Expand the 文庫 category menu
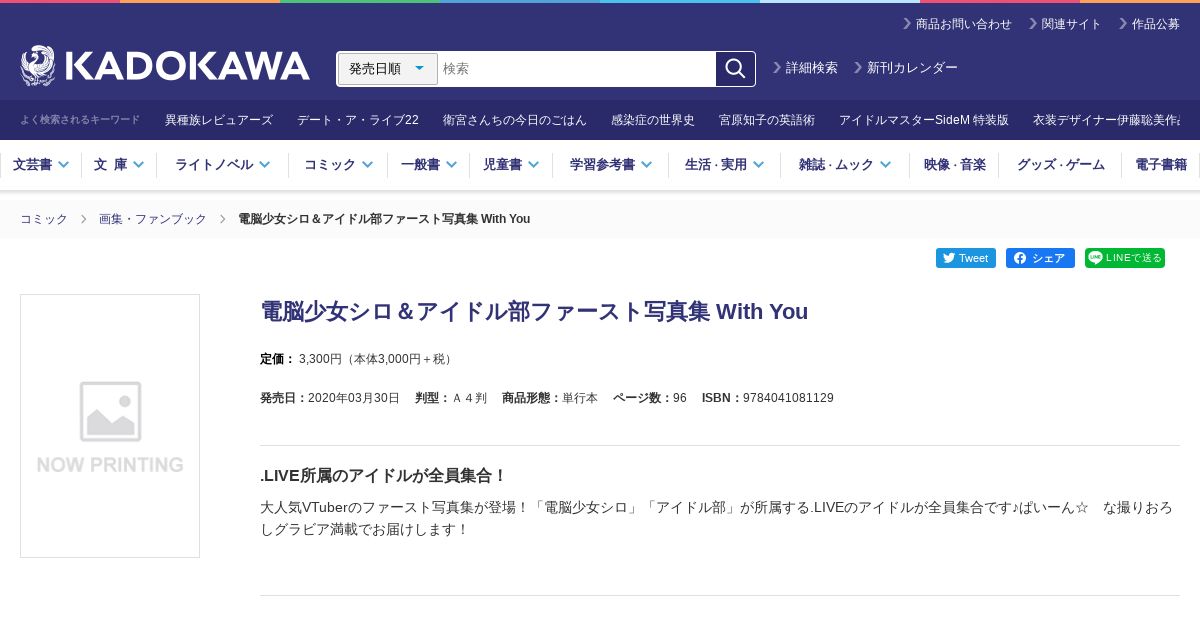This screenshot has width=1200, height=630. (x=119, y=165)
